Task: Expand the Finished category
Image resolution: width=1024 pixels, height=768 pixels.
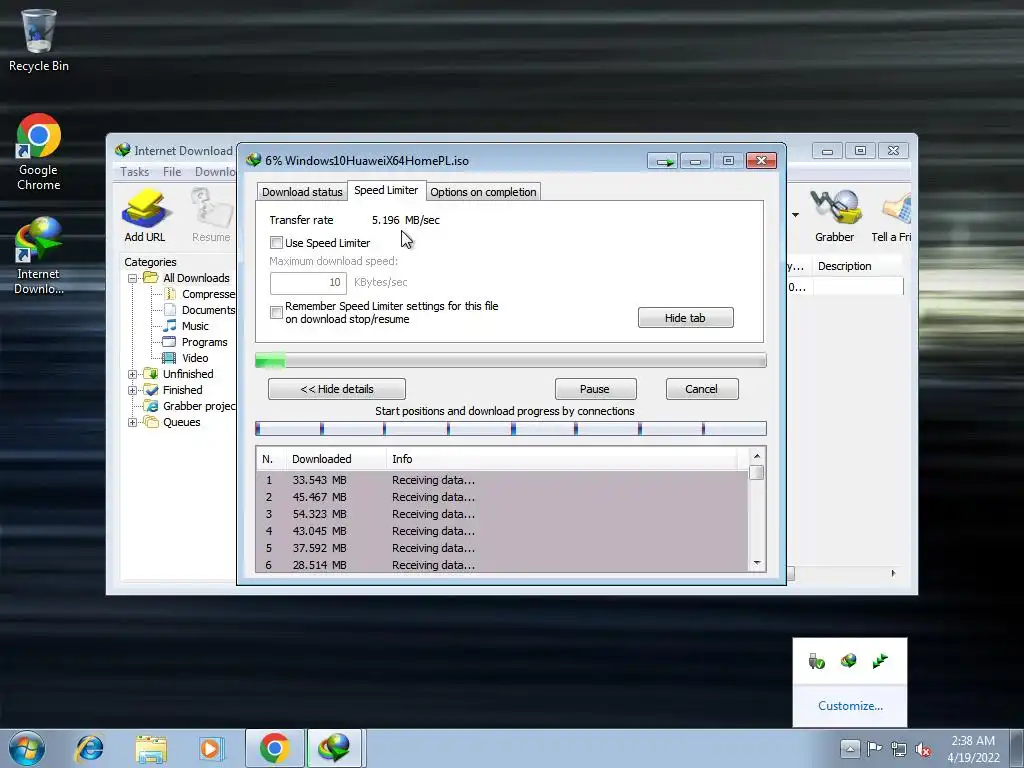Action: pyautogui.click(x=133, y=390)
